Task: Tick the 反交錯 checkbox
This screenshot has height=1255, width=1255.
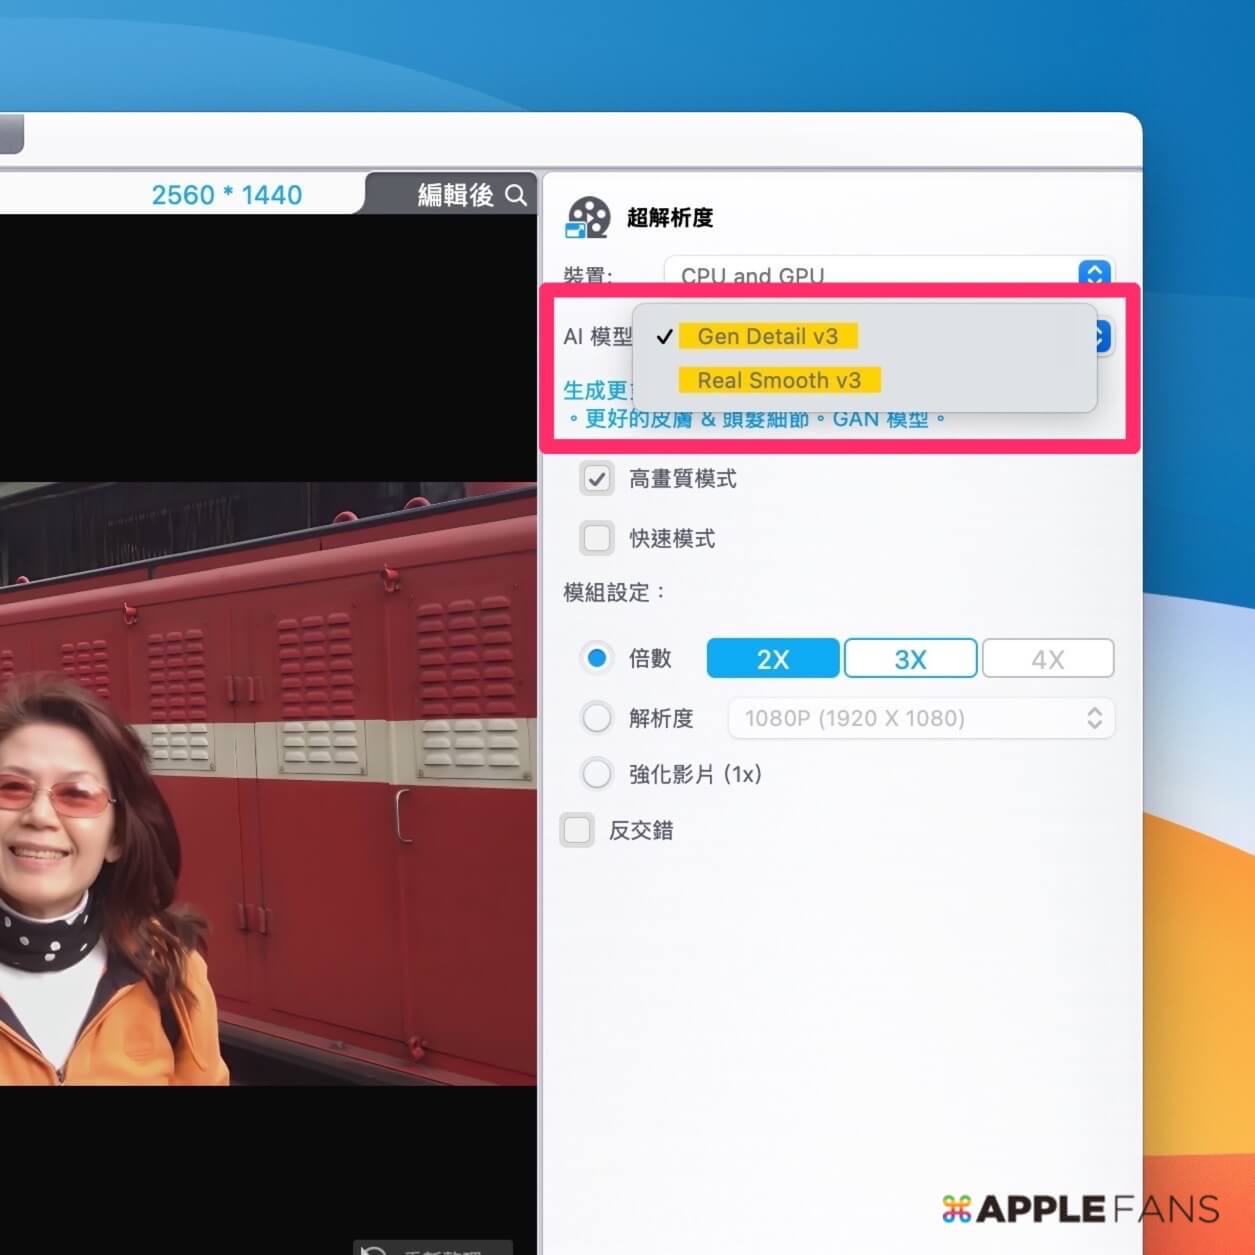Action: (x=577, y=830)
